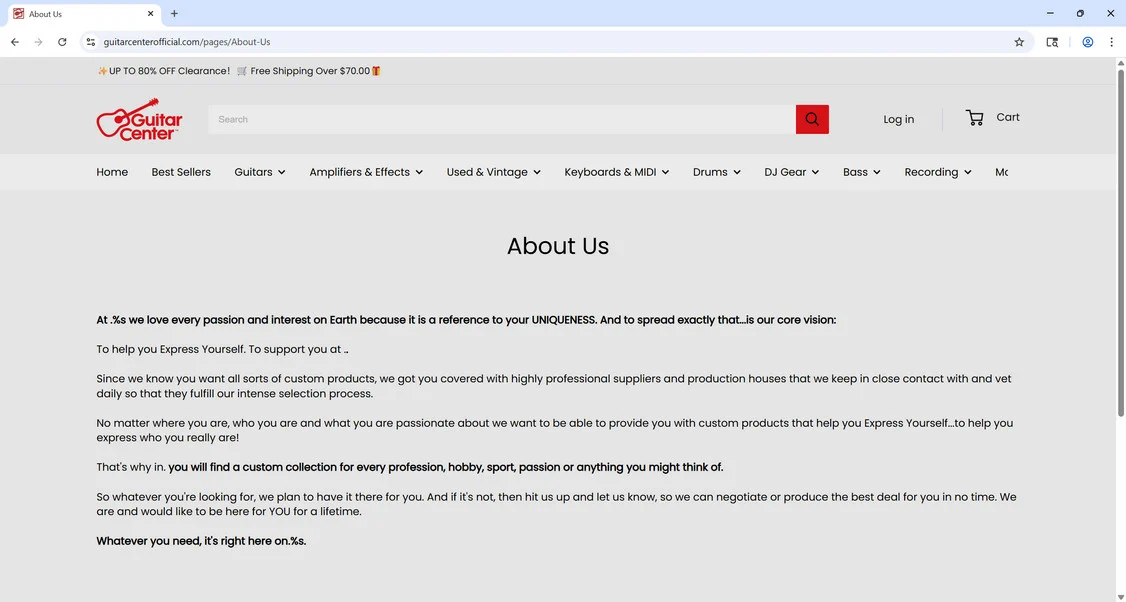
Task: Expand the DJ Gear menu
Action: pyautogui.click(x=792, y=172)
